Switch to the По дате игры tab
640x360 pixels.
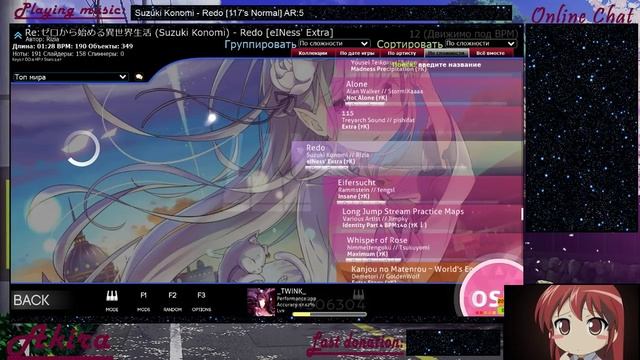[x=357, y=53]
